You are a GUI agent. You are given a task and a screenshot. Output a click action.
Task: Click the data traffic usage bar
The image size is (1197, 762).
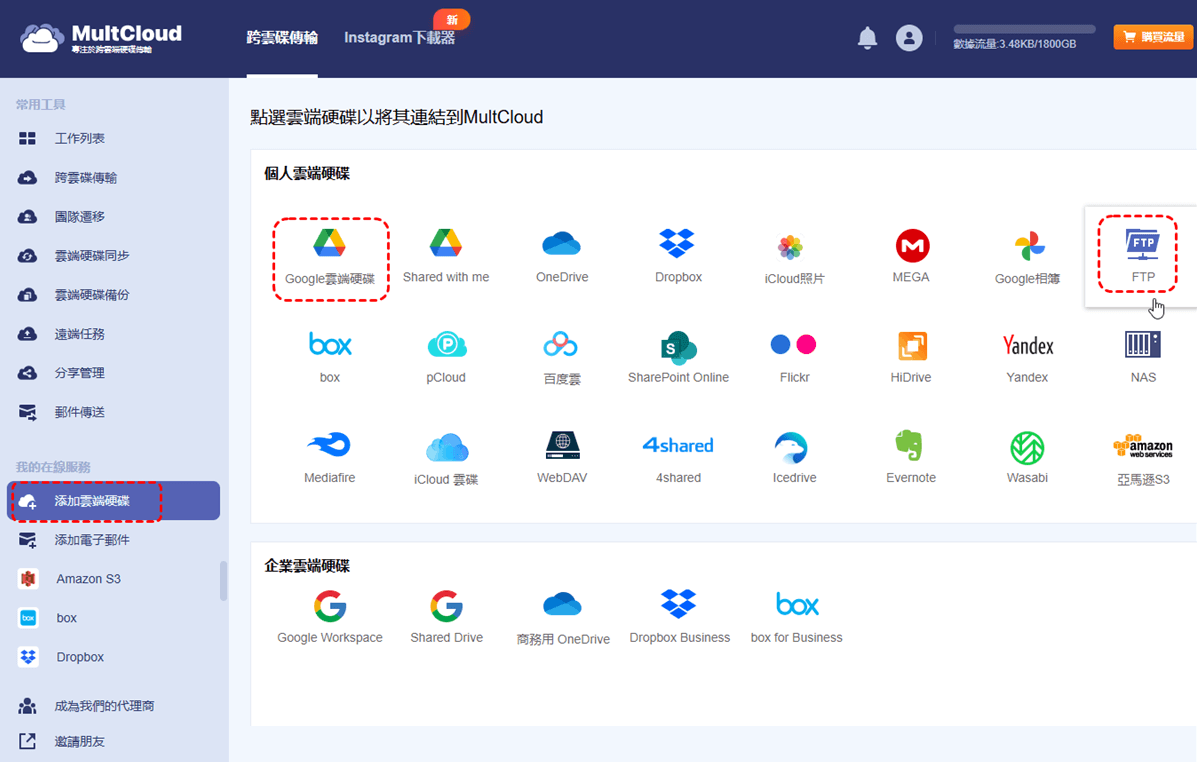click(1024, 29)
